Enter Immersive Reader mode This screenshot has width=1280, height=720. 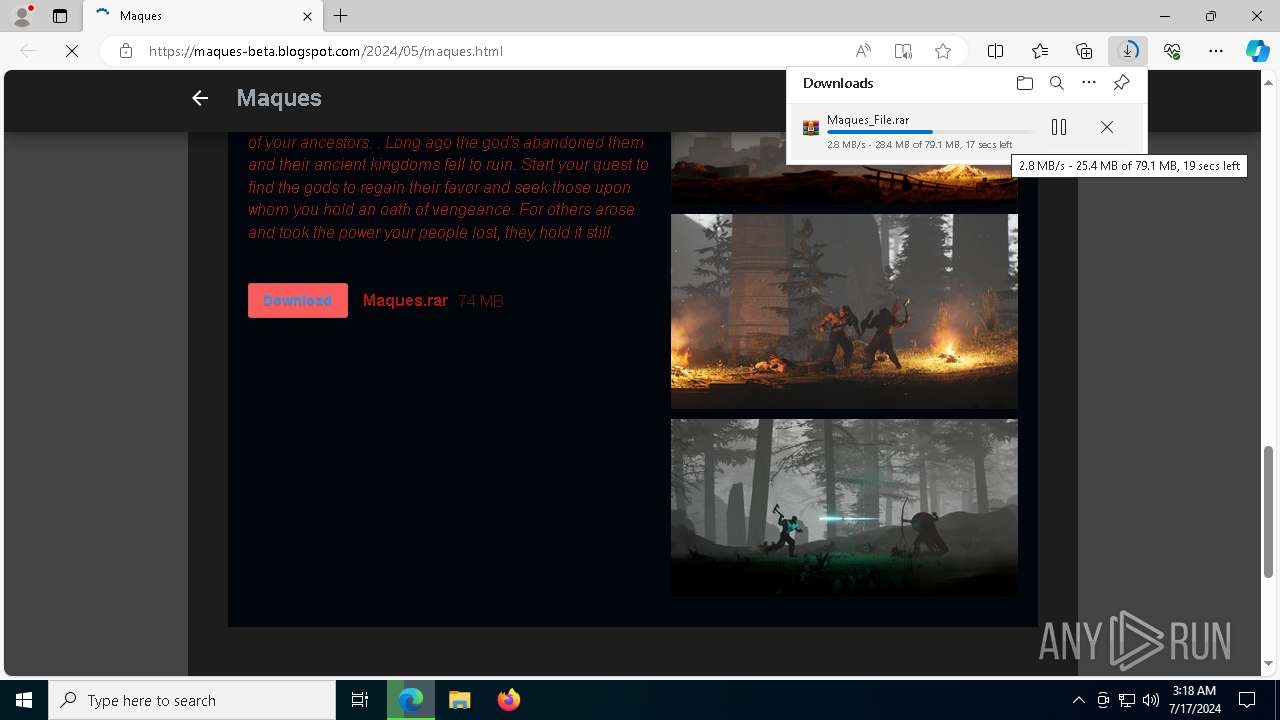coord(903,51)
